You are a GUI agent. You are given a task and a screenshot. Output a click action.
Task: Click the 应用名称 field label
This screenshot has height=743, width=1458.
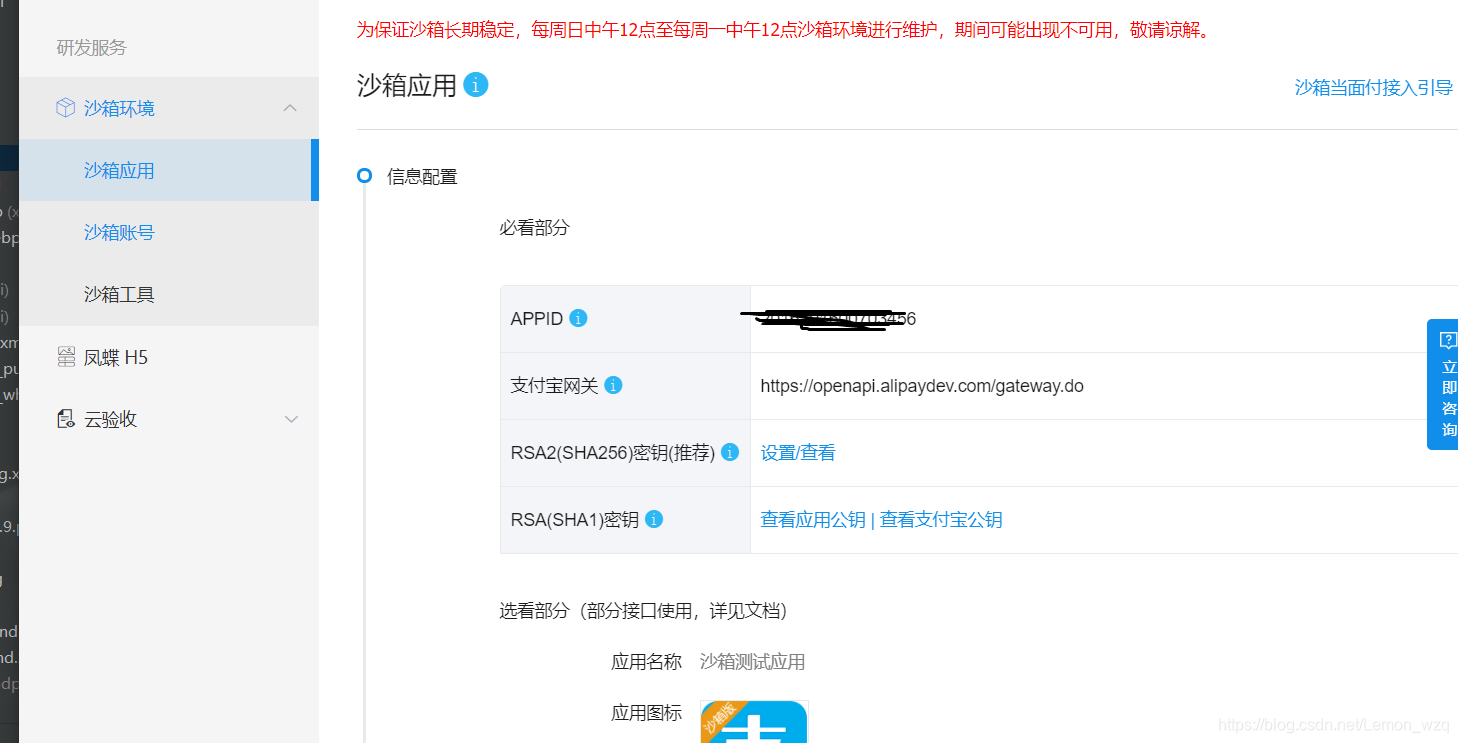pos(646,661)
